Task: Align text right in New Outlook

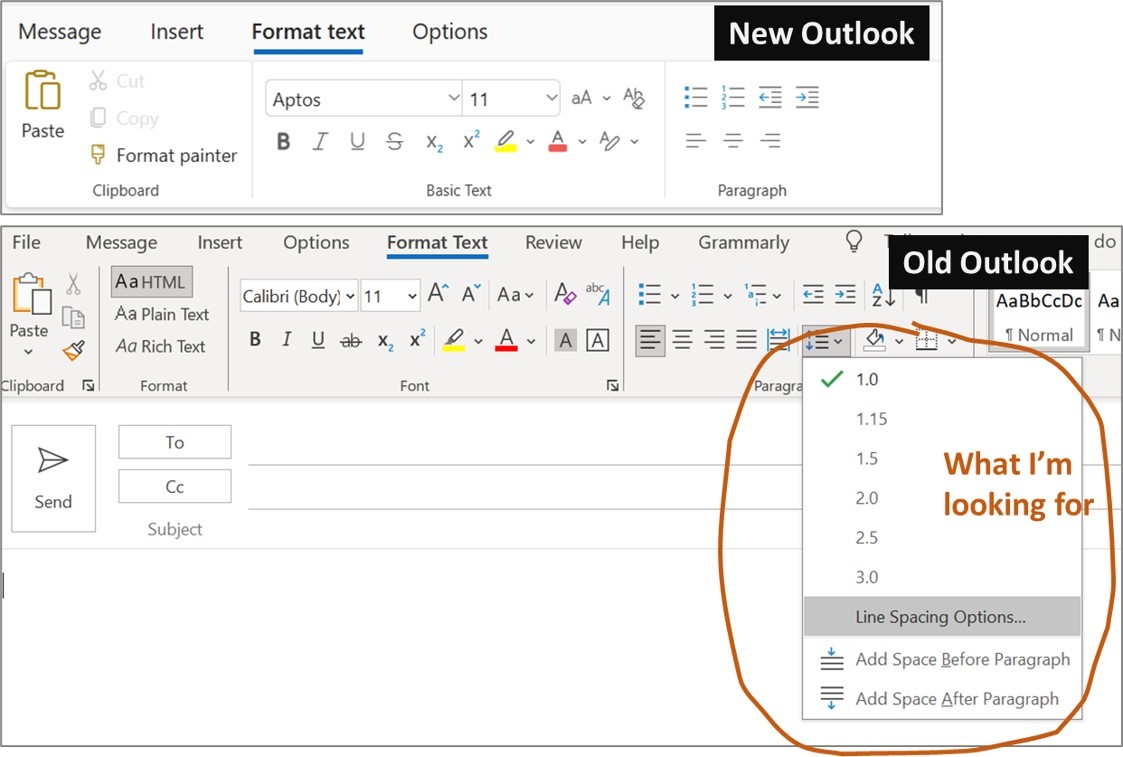Action: [x=770, y=140]
